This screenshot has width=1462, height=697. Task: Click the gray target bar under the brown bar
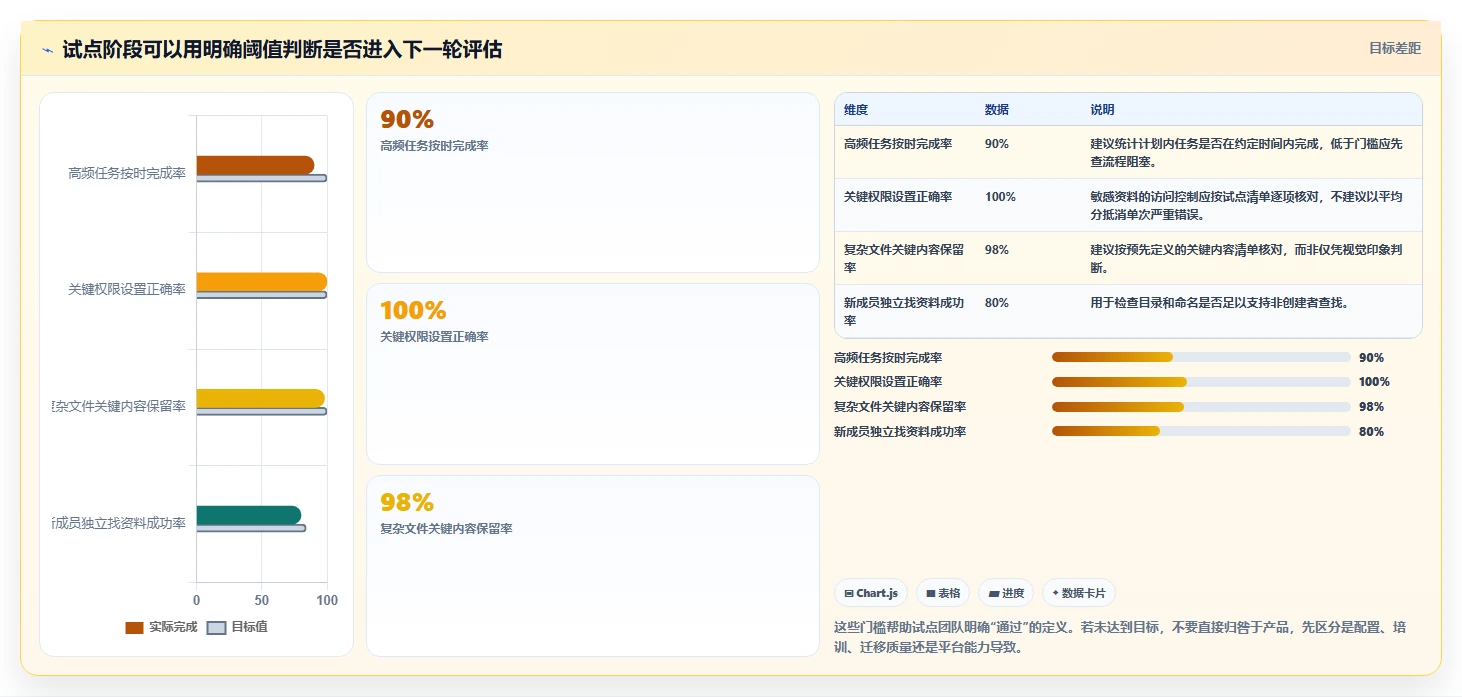point(261,178)
